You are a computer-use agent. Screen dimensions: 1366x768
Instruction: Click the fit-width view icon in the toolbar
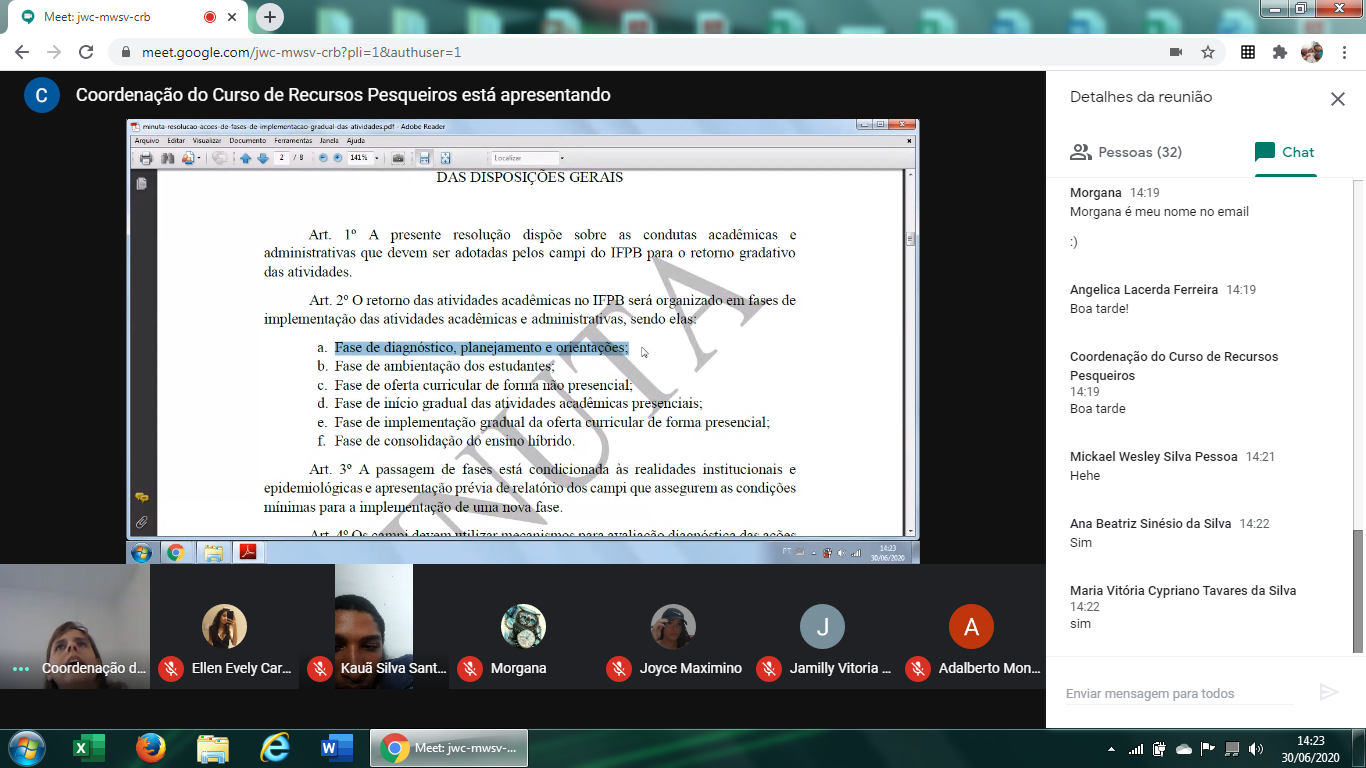[425, 158]
